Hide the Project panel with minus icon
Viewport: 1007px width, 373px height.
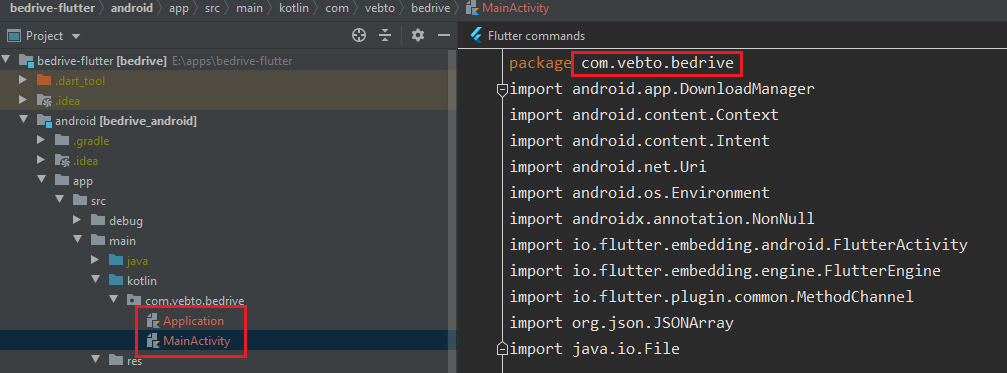(x=444, y=35)
